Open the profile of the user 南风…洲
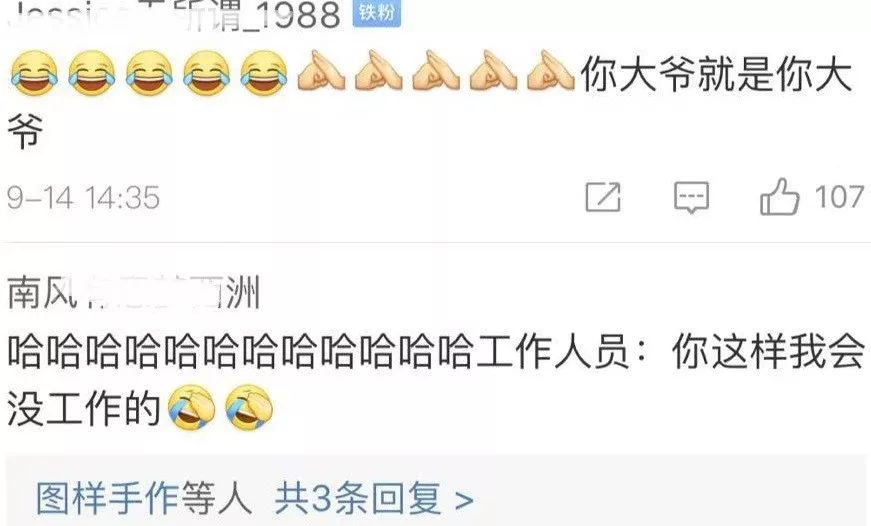 point(134,292)
